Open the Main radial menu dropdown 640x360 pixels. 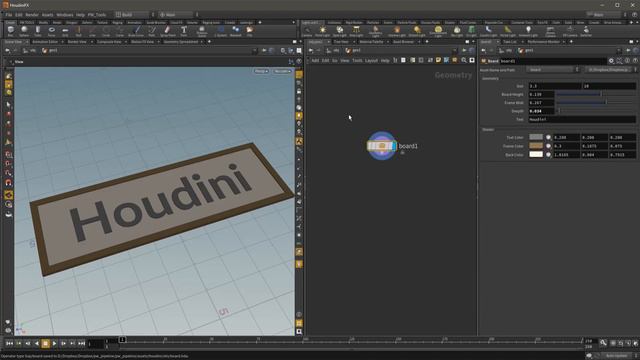pos(178,14)
